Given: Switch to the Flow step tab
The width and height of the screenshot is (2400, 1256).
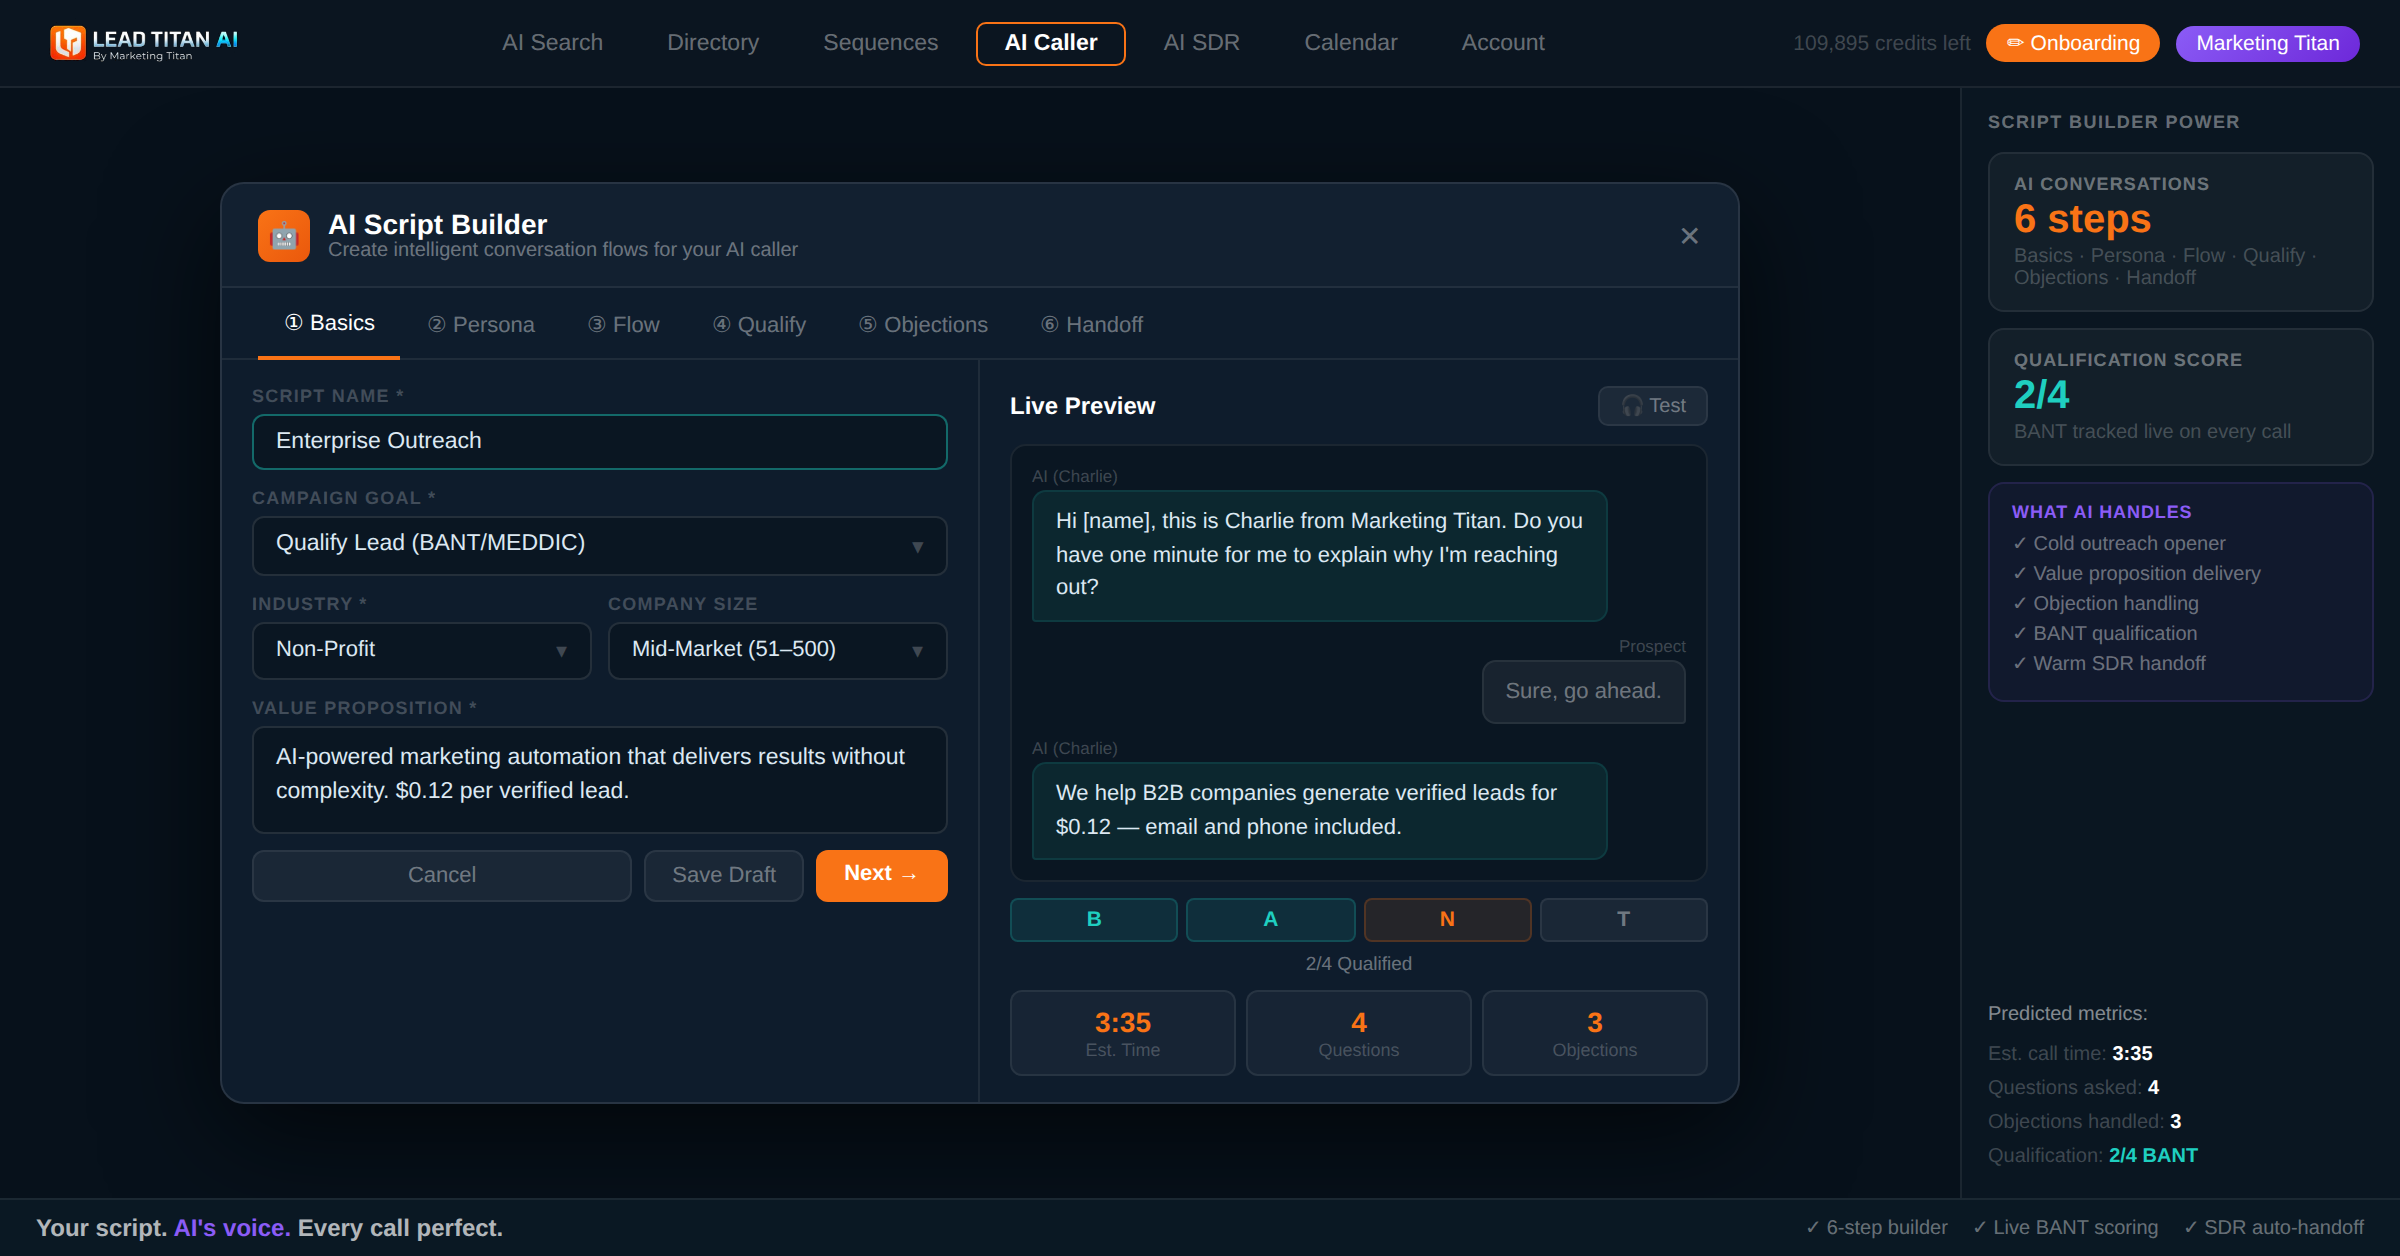Looking at the screenshot, I should tap(623, 325).
